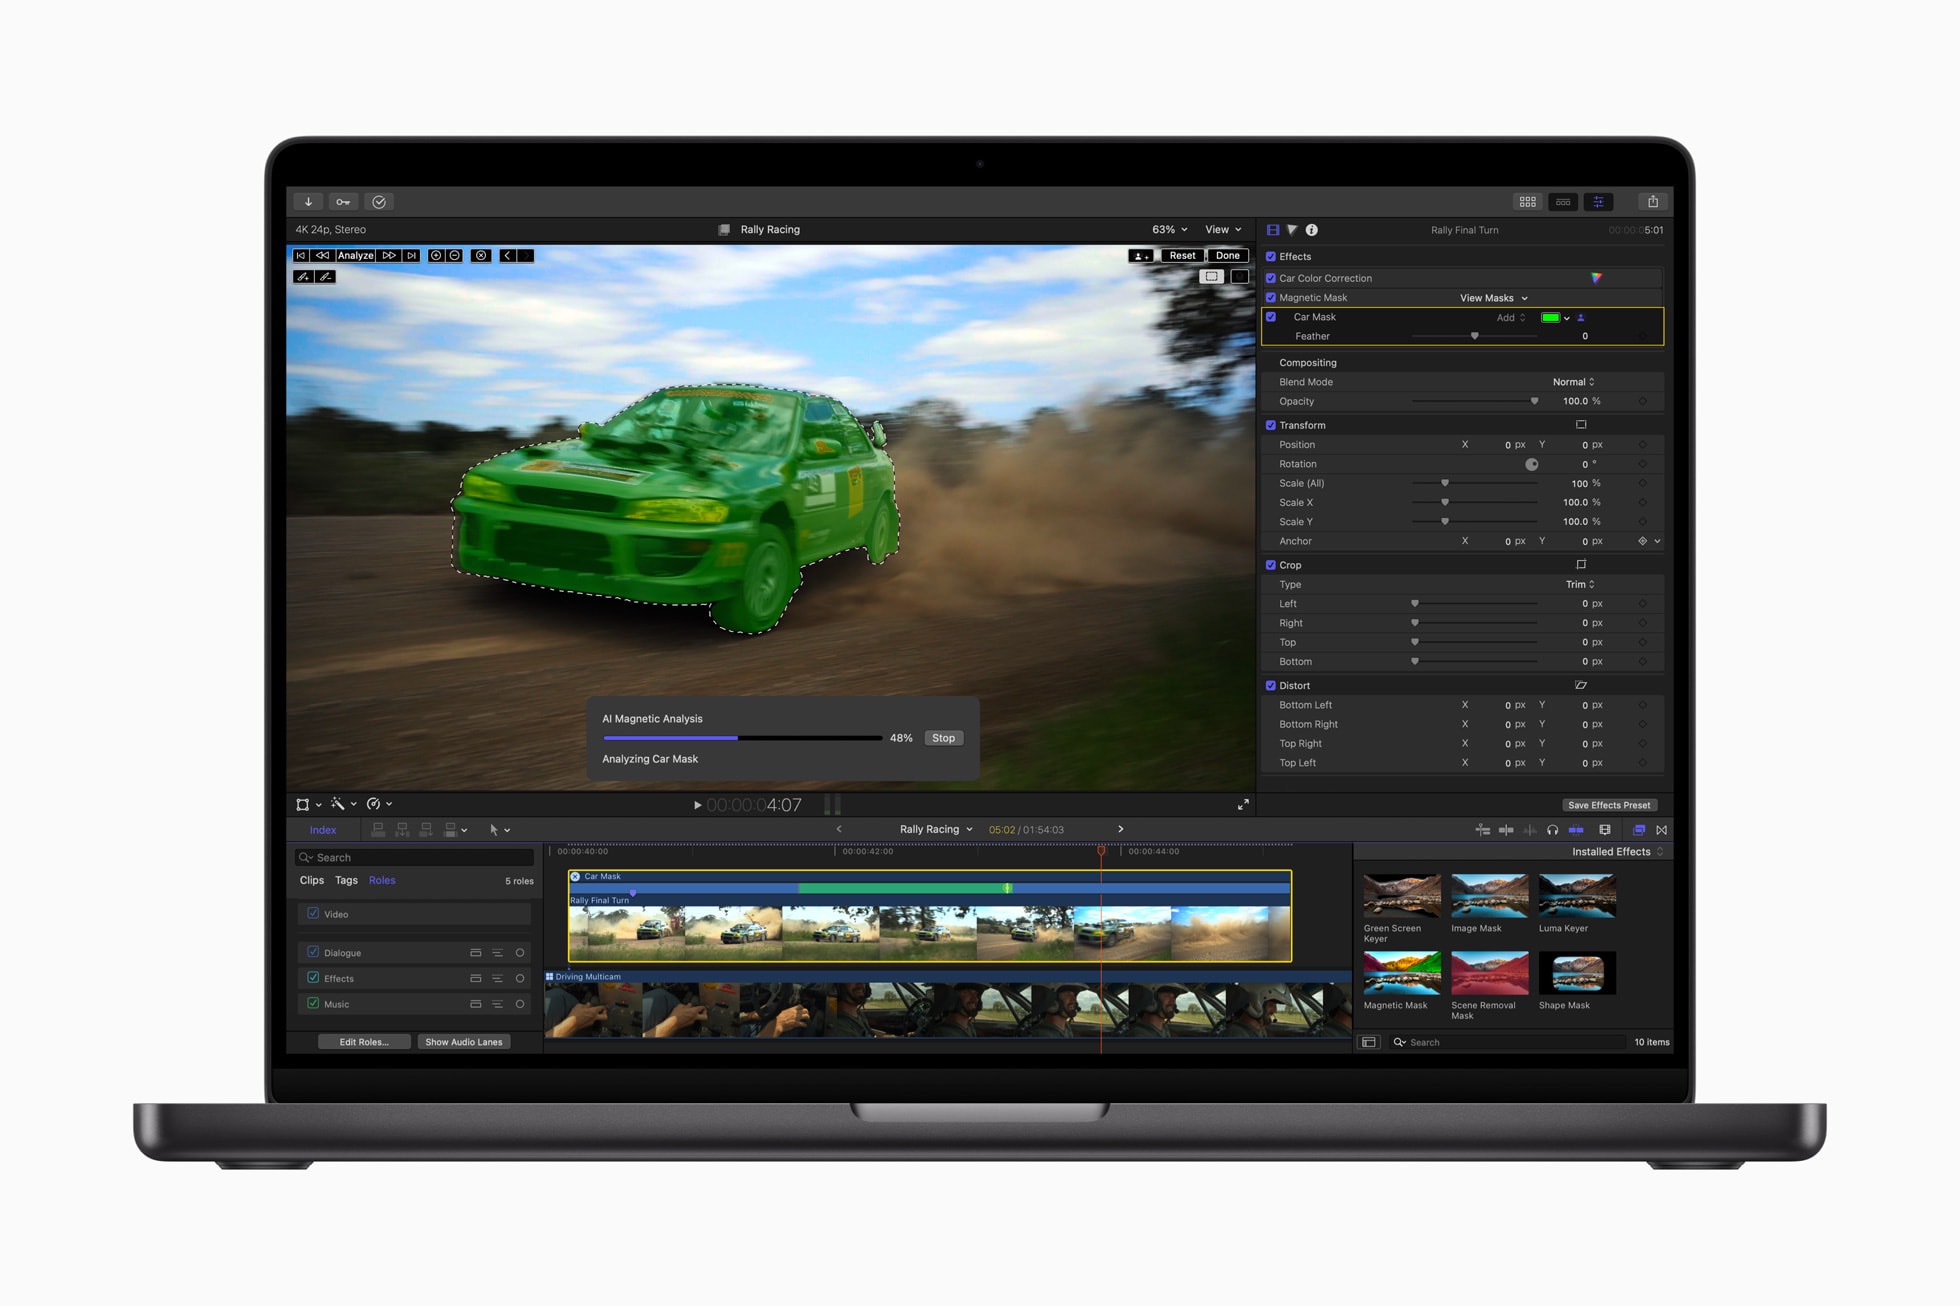Image resolution: width=1960 pixels, height=1306 pixels.
Task: Enable the Video role checkbox
Action: [x=313, y=908]
